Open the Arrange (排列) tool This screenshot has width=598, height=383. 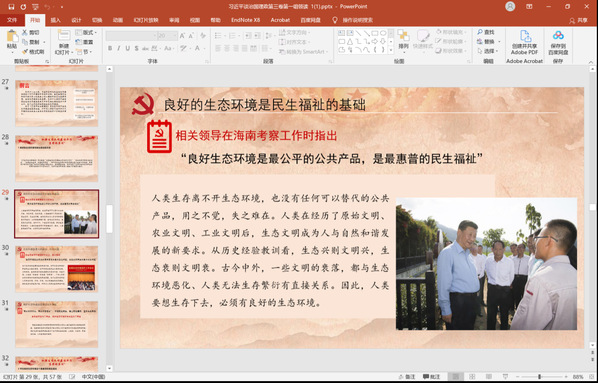(x=403, y=39)
